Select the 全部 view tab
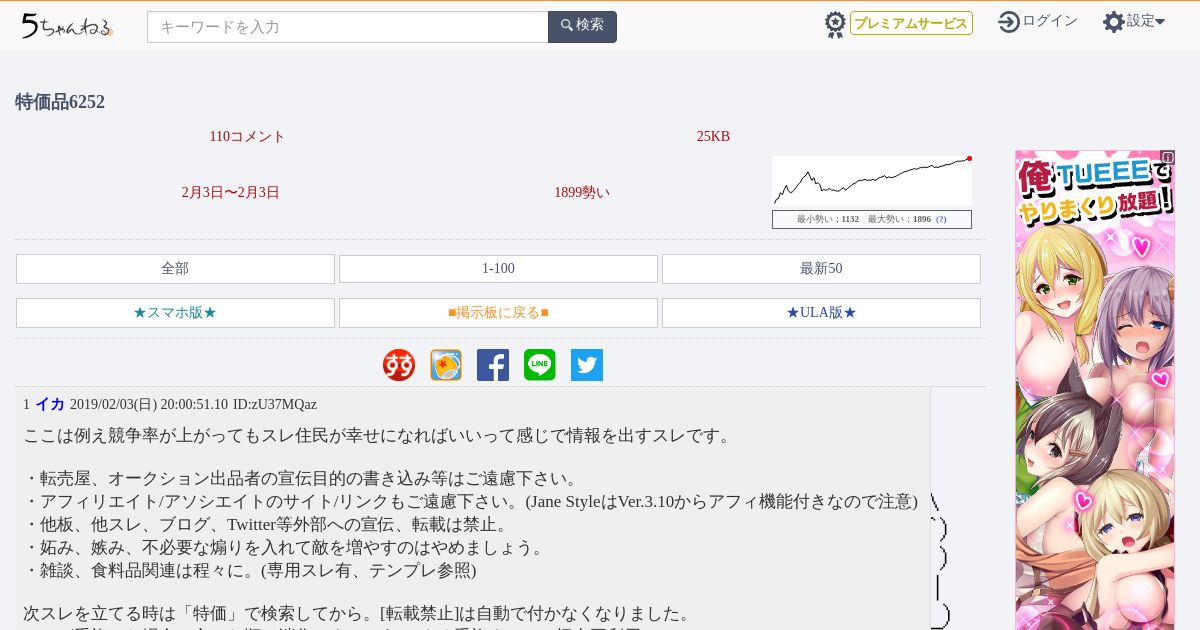 click(x=175, y=269)
